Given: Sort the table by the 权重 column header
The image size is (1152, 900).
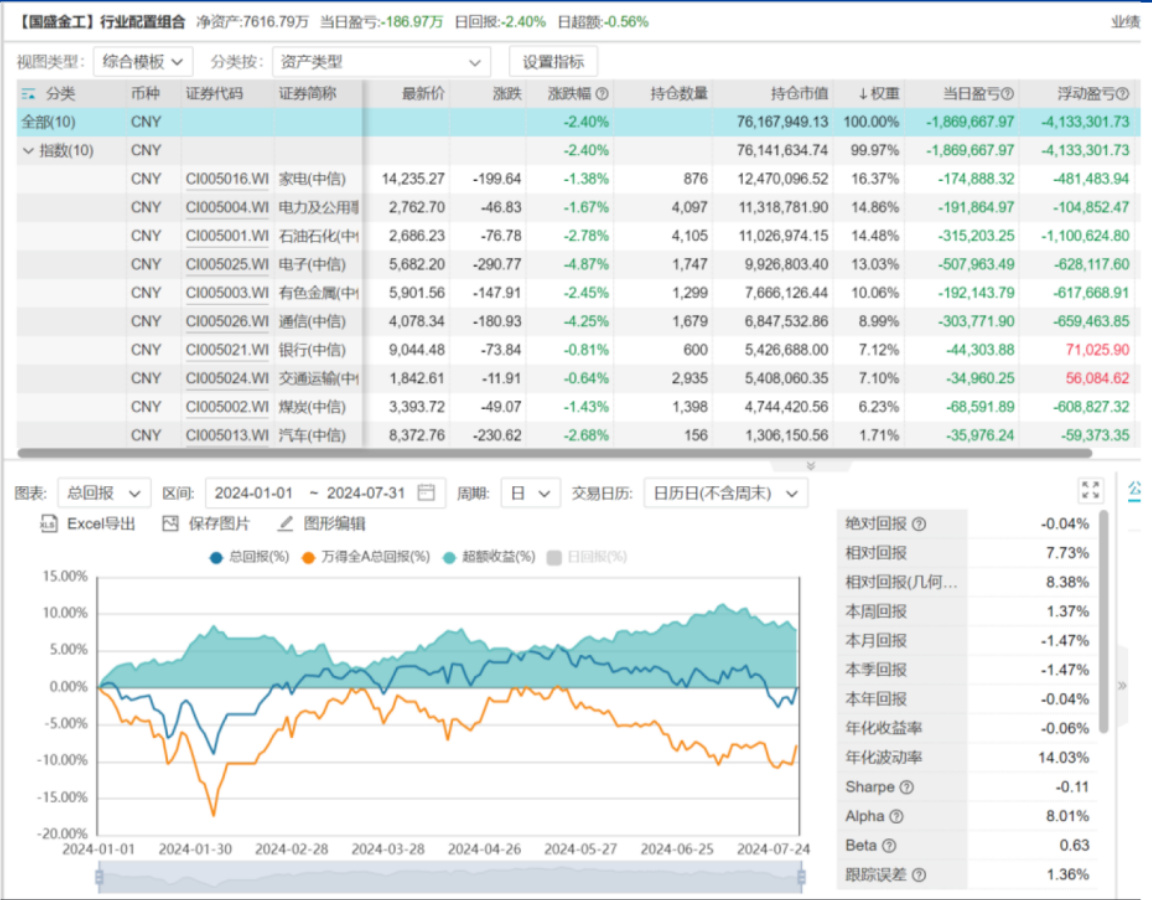Looking at the screenshot, I should [879, 94].
